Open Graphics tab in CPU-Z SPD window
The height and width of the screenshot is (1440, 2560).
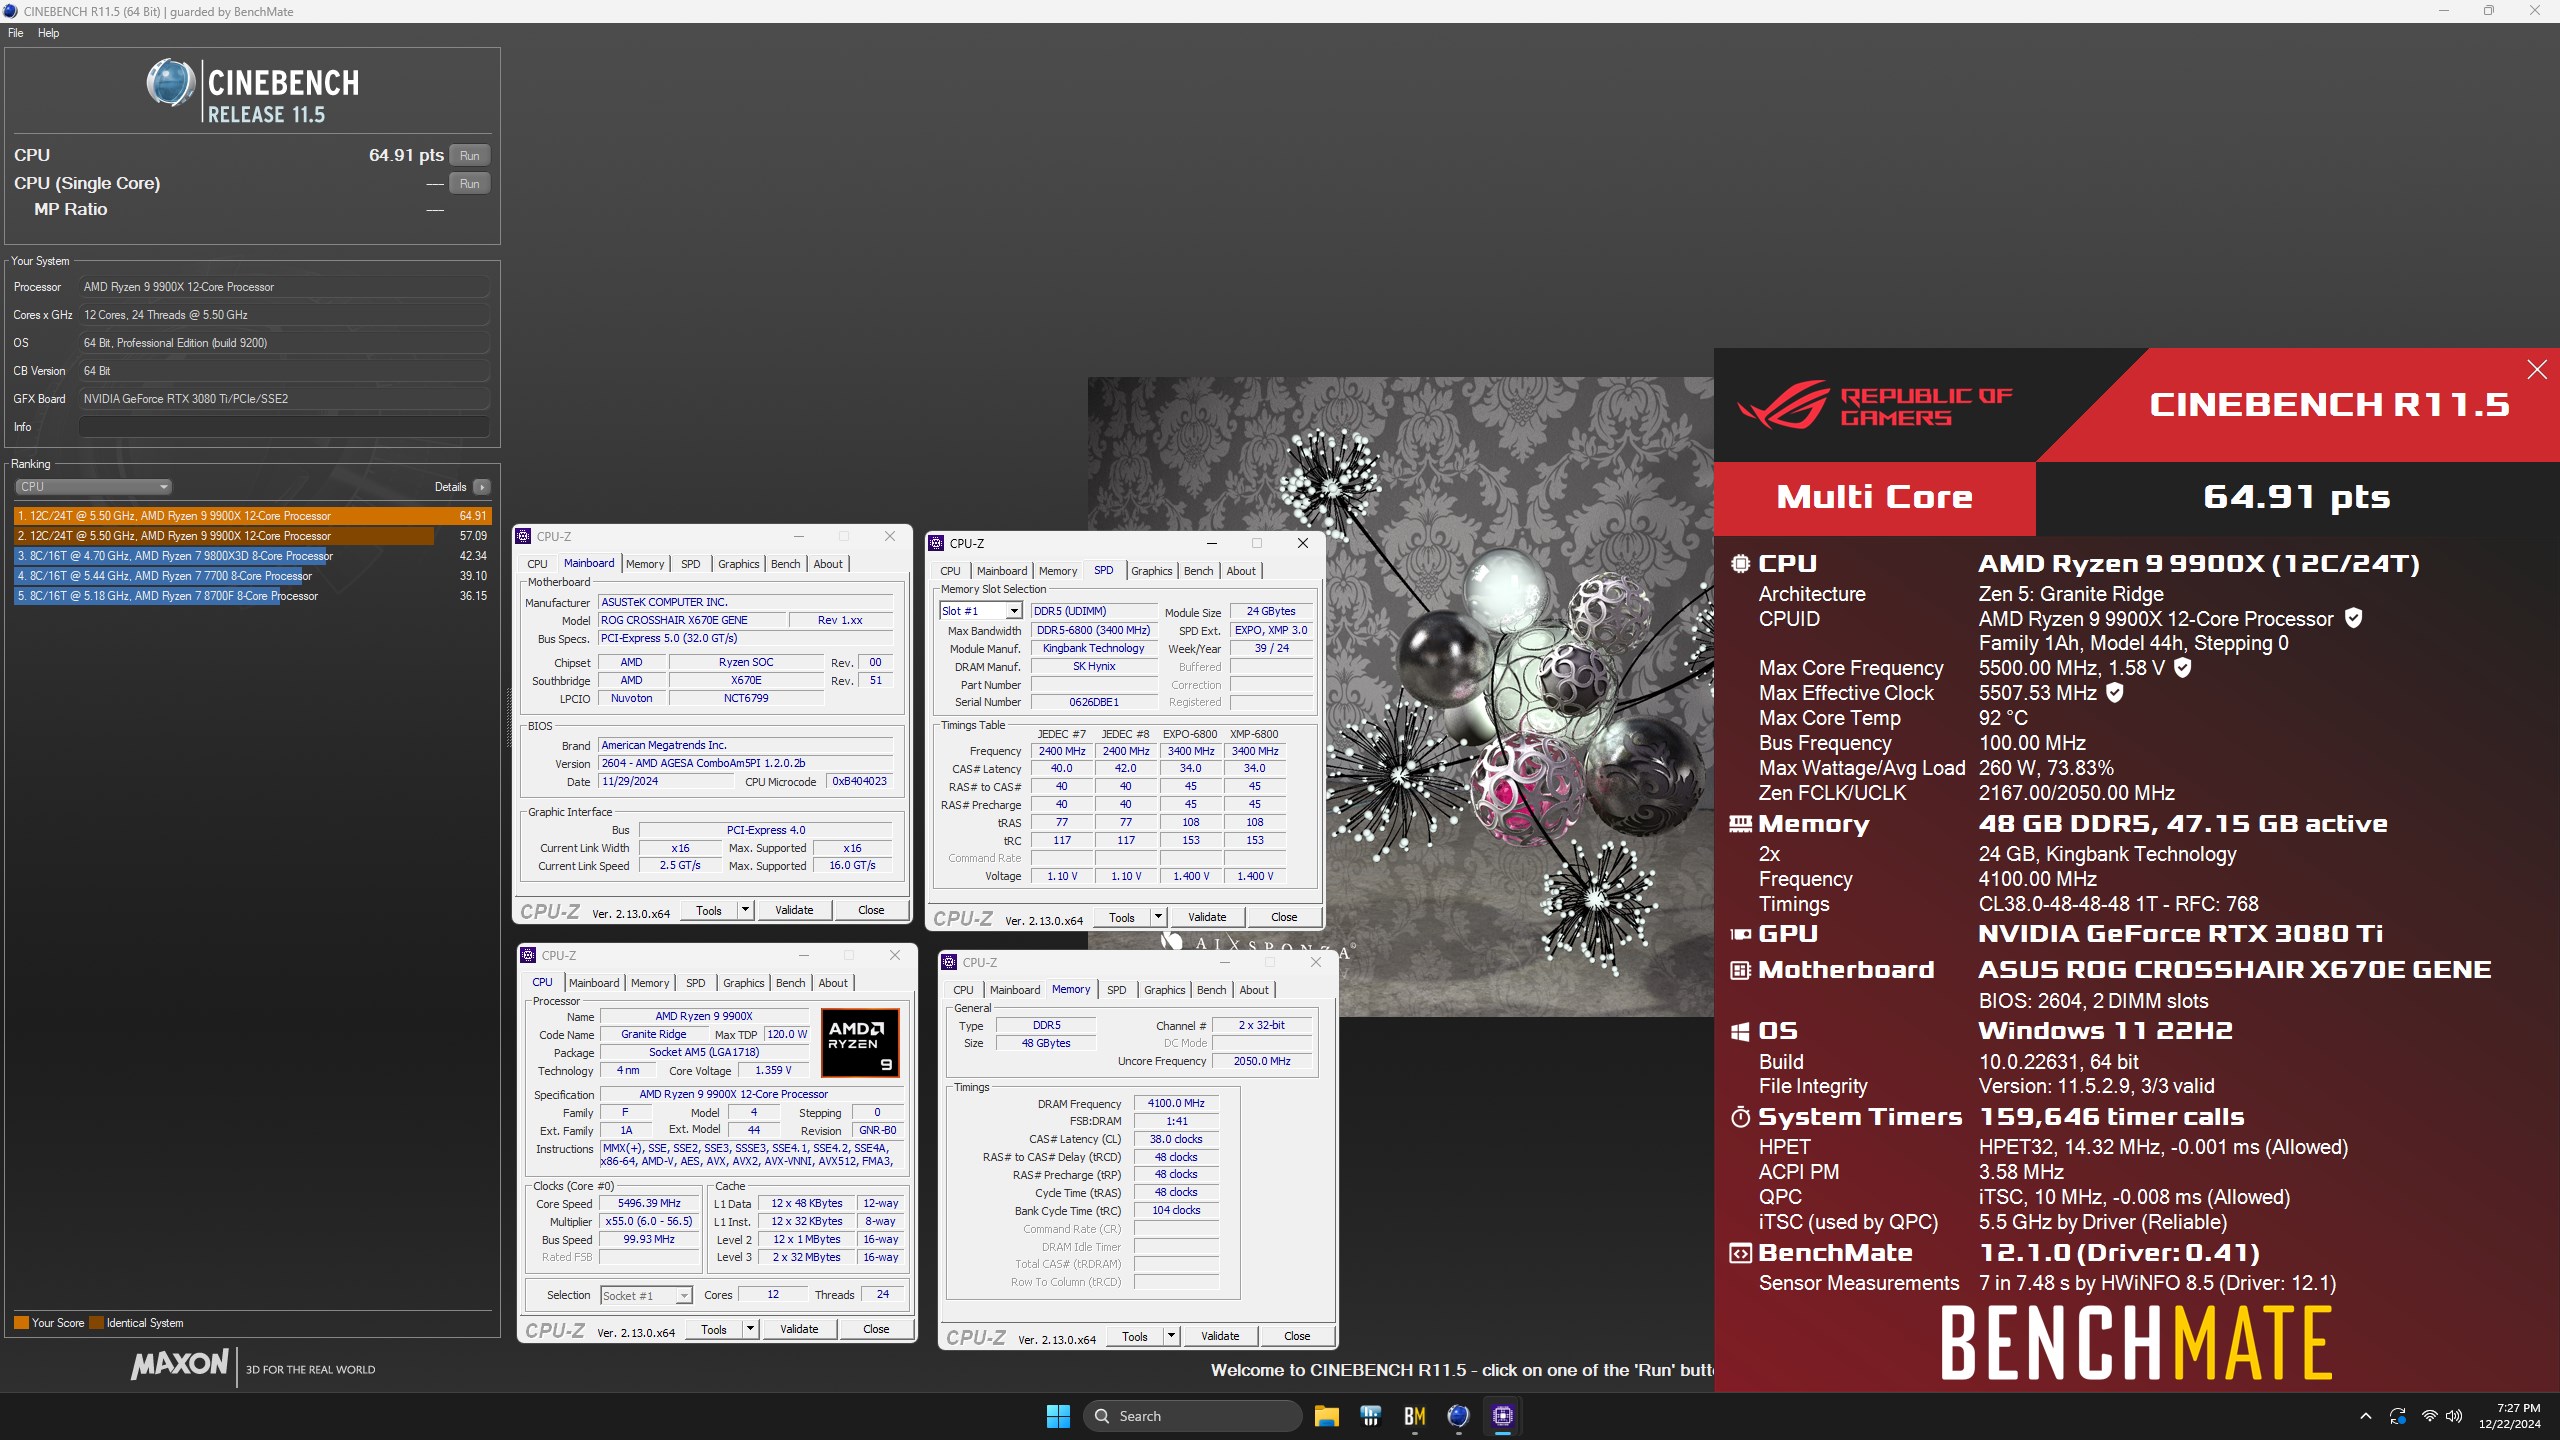[x=1152, y=571]
